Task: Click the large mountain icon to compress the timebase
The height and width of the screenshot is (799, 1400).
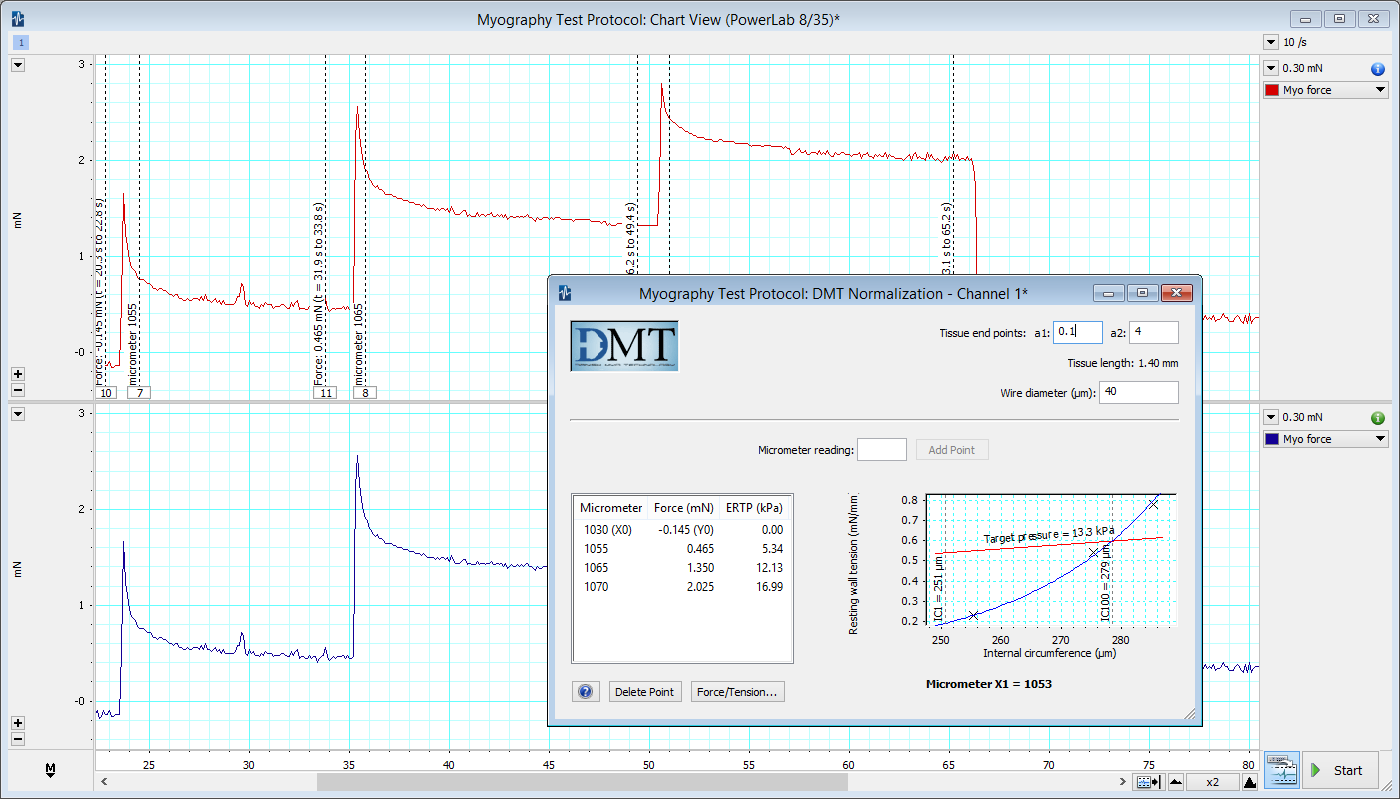Action: tap(1248, 782)
